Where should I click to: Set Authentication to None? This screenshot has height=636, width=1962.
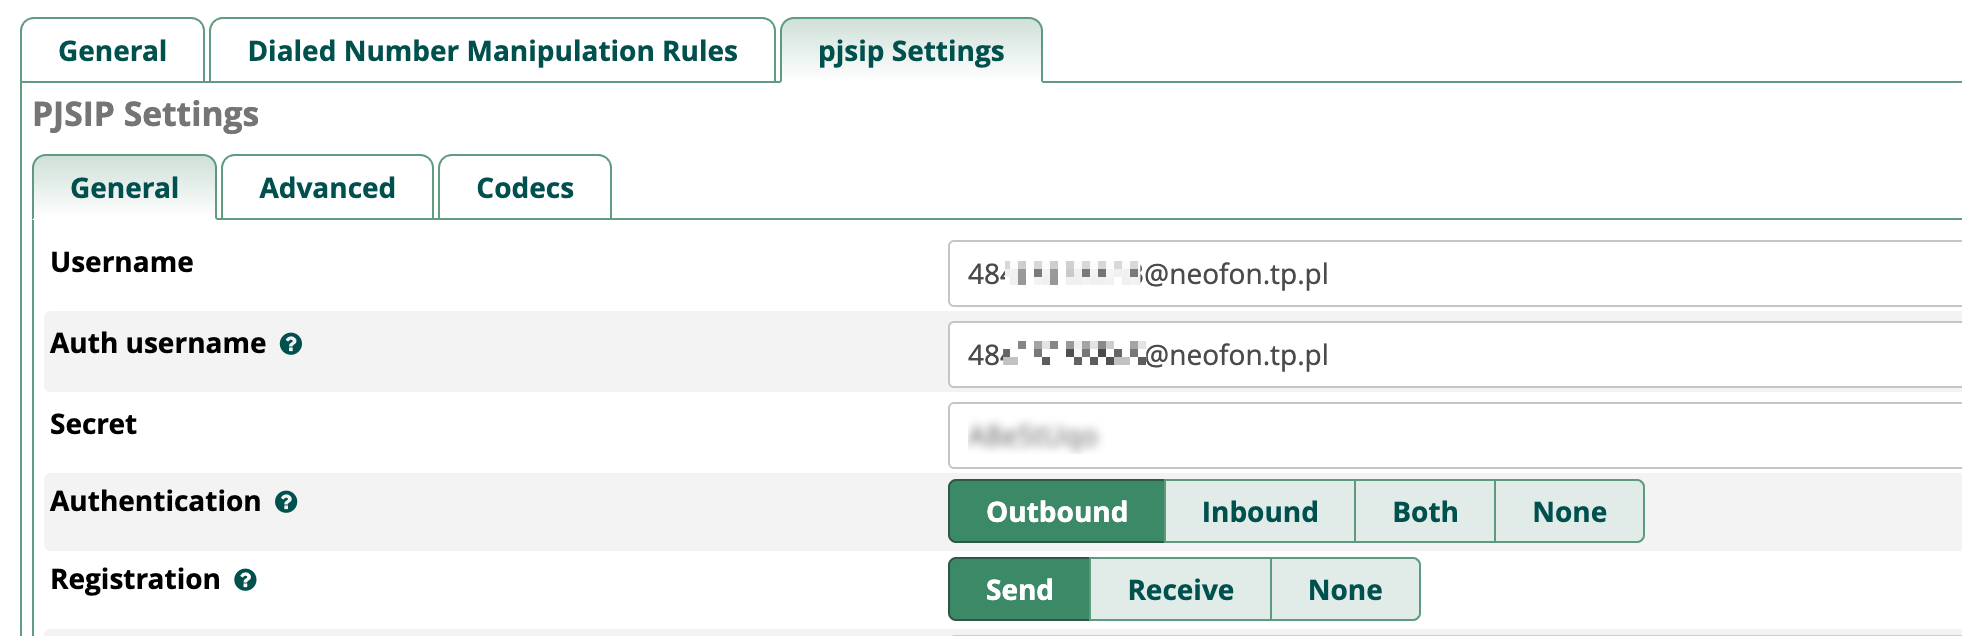pyautogui.click(x=1568, y=511)
